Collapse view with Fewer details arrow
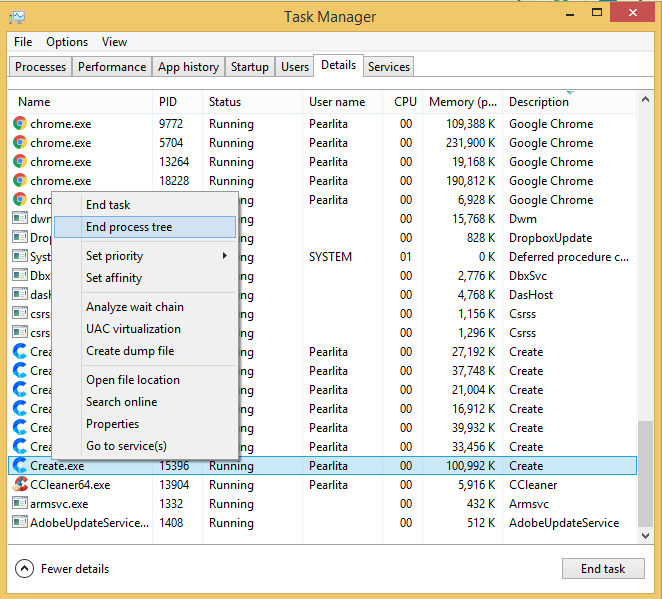Screen dimensions: 662x599 click(x=24, y=569)
